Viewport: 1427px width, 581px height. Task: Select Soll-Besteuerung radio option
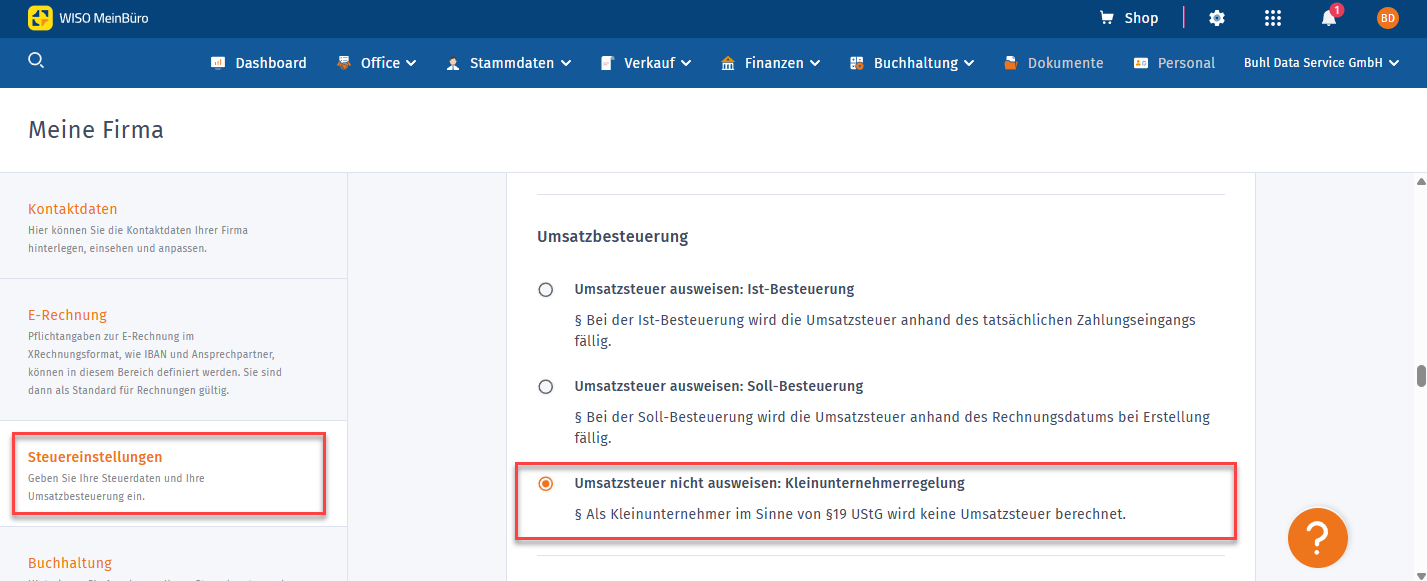[x=546, y=386]
